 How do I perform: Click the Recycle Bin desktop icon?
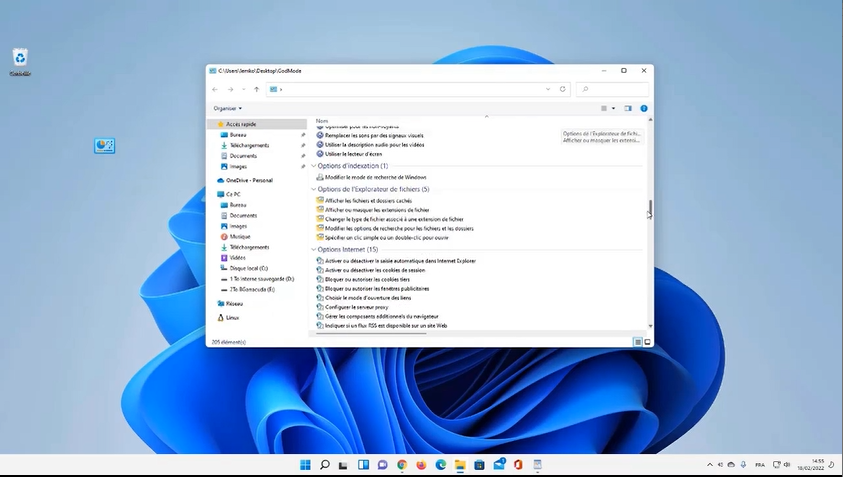20,59
